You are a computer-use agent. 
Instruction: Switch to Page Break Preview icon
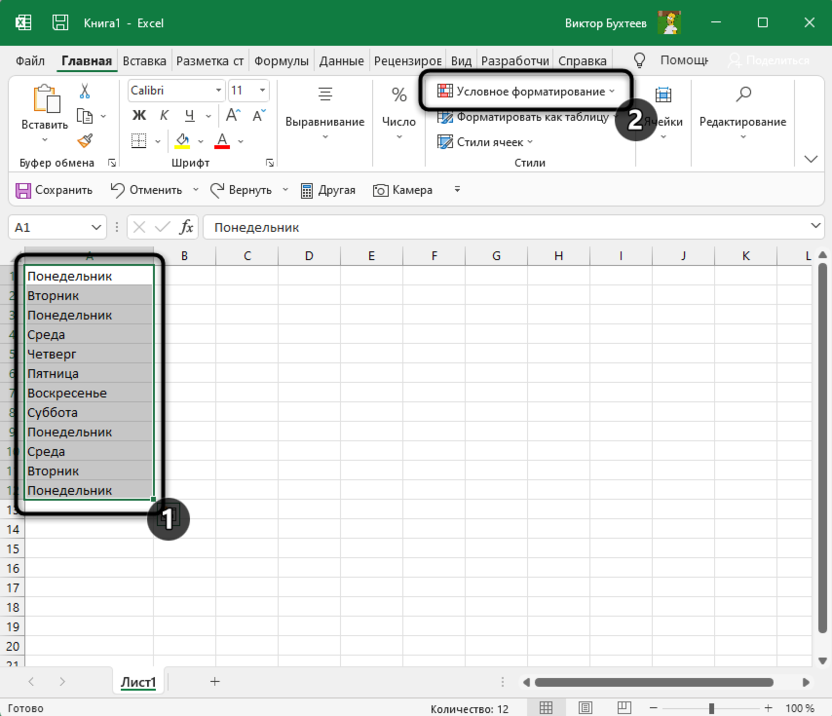[624, 708]
